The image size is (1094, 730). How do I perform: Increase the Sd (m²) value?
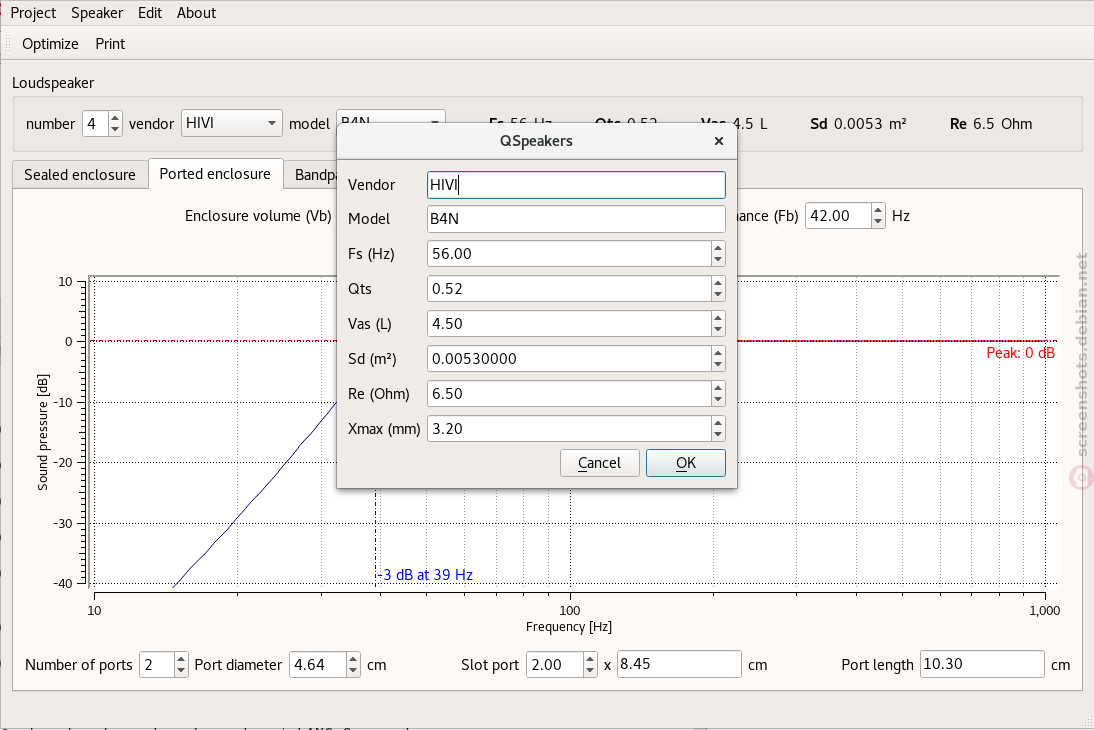pyautogui.click(x=718, y=352)
